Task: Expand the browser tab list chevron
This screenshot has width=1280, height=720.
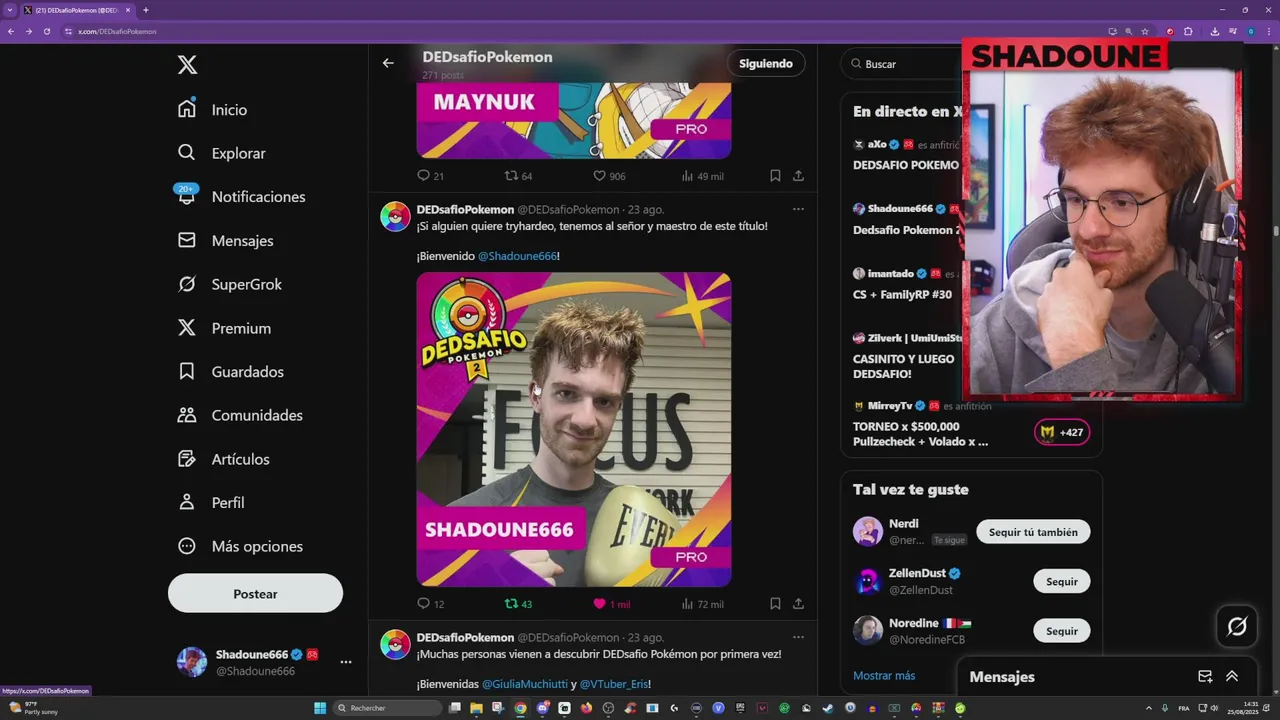Action: click(x=12, y=10)
